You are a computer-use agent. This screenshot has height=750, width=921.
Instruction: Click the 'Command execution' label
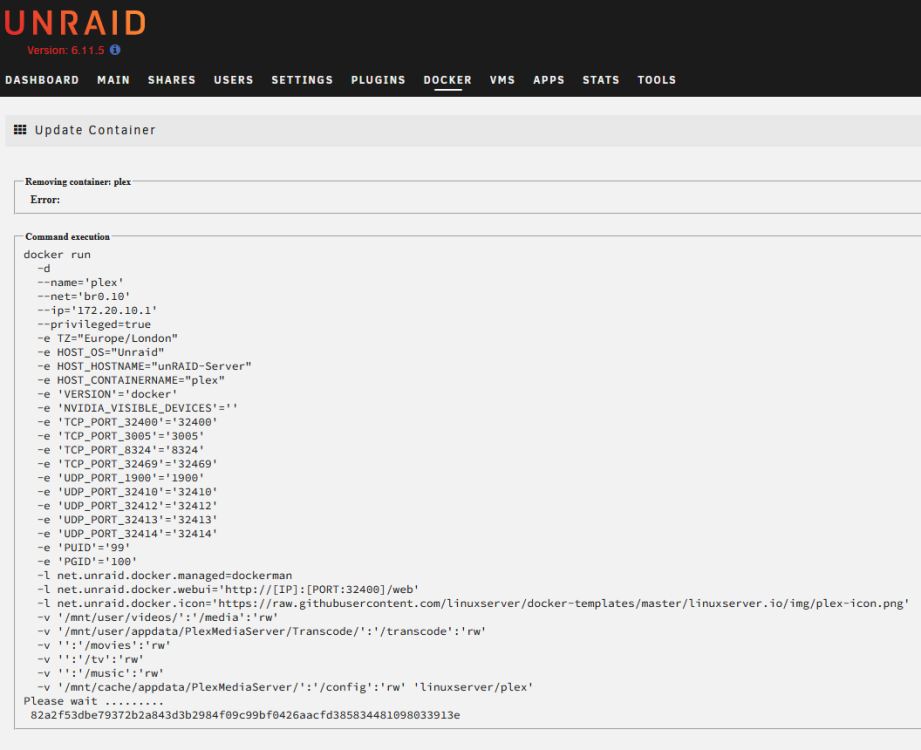point(68,237)
